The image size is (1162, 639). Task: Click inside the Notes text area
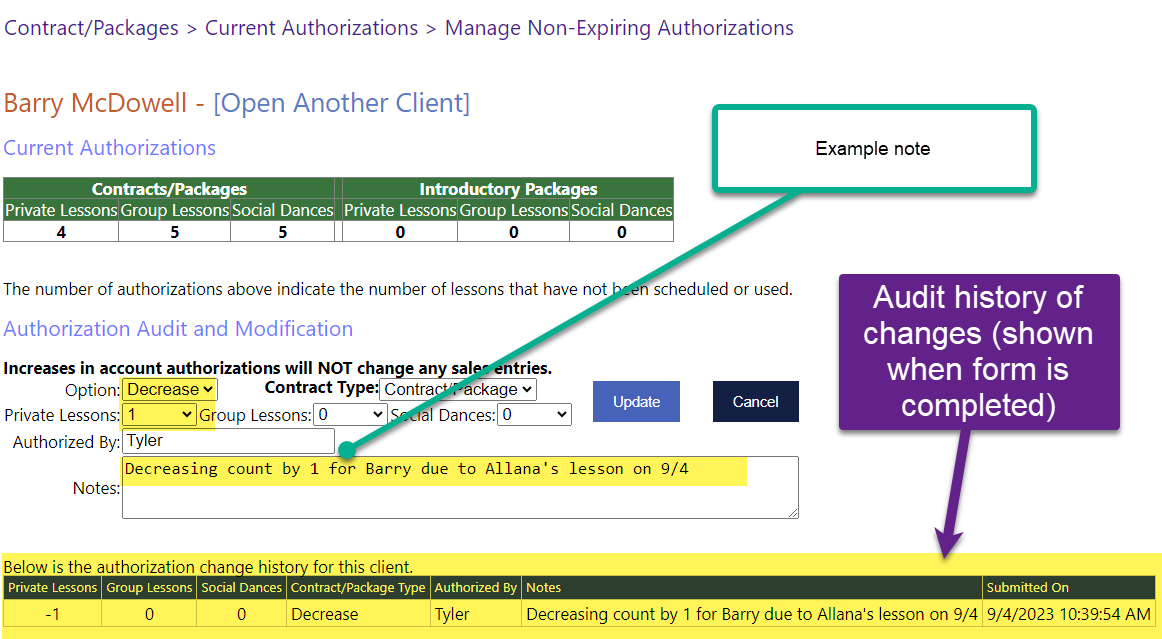(x=460, y=488)
